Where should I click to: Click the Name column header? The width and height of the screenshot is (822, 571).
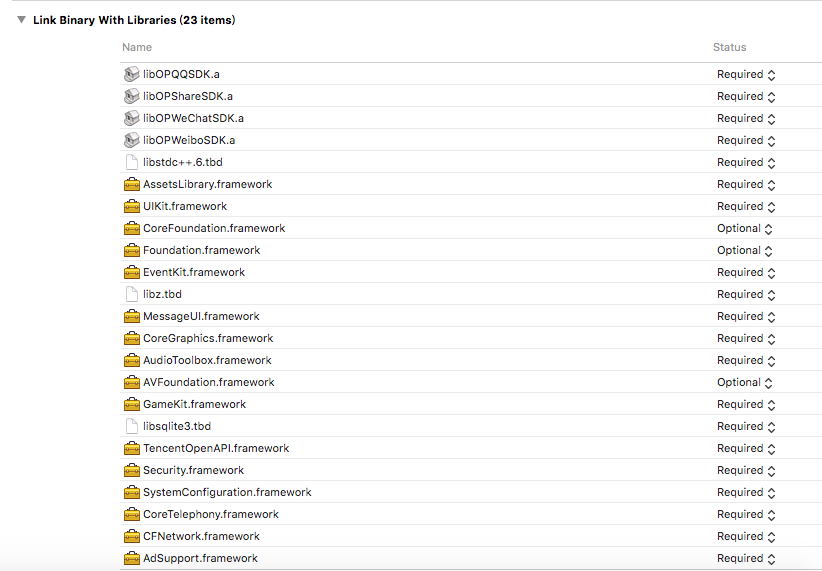pos(137,47)
